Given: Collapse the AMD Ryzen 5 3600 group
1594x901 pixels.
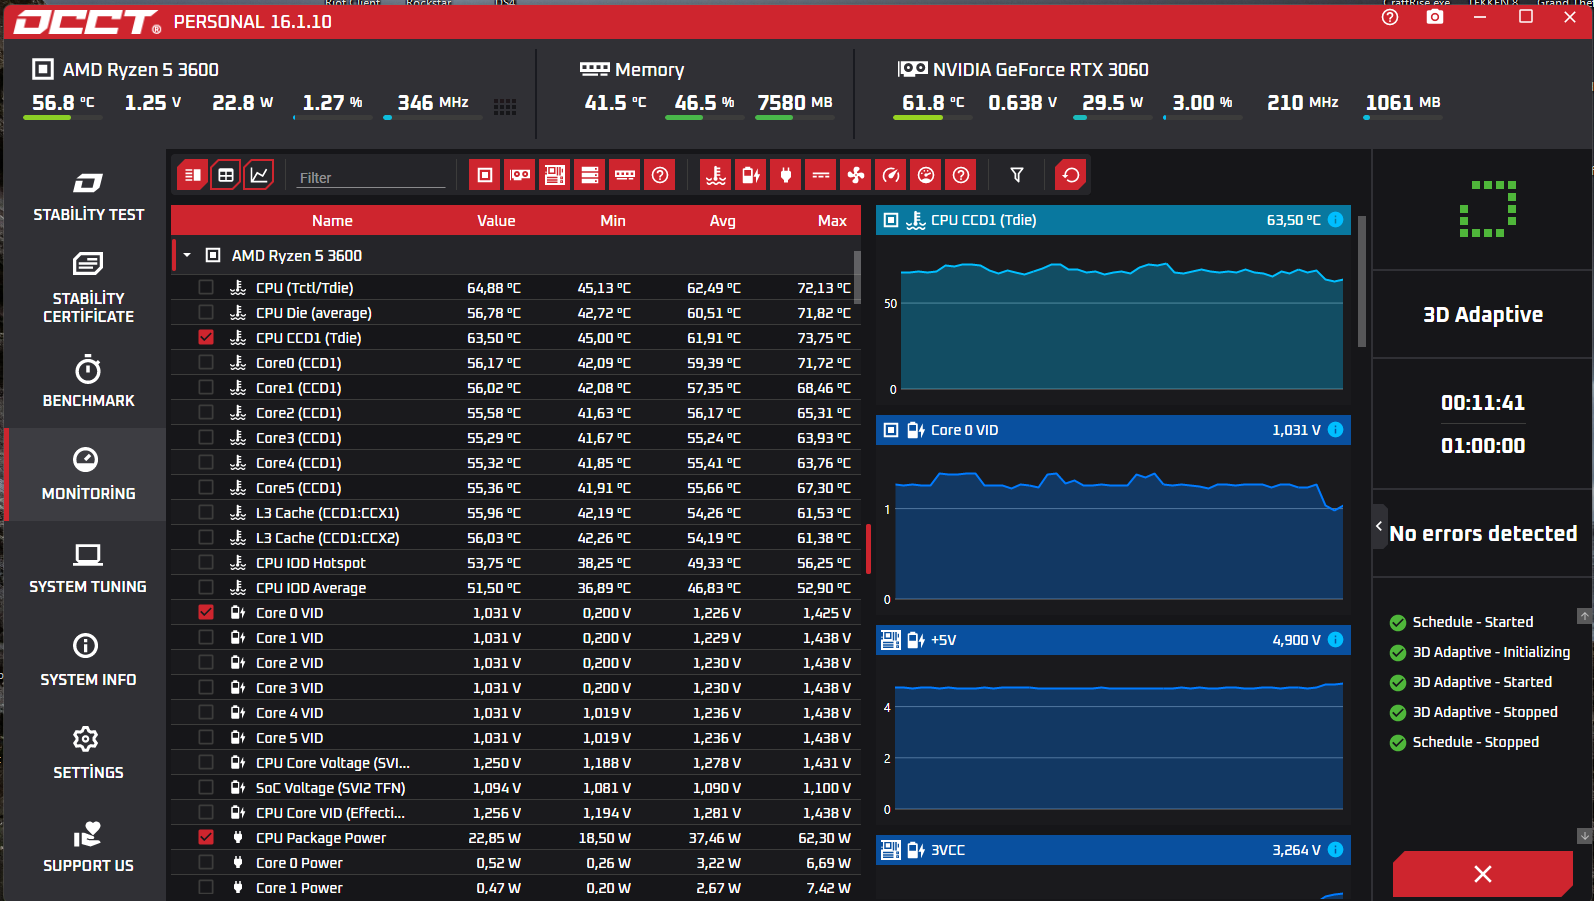Looking at the screenshot, I should (x=187, y=255).
